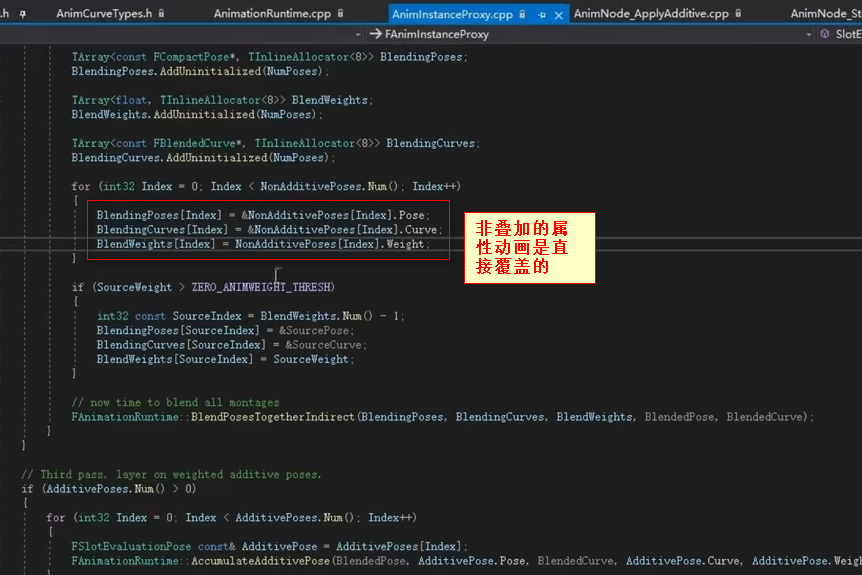Click lock icon on AnimationRuntime.cpp tab
The height and width of the screenshot is (575, 862).
[x=341, y=14]
